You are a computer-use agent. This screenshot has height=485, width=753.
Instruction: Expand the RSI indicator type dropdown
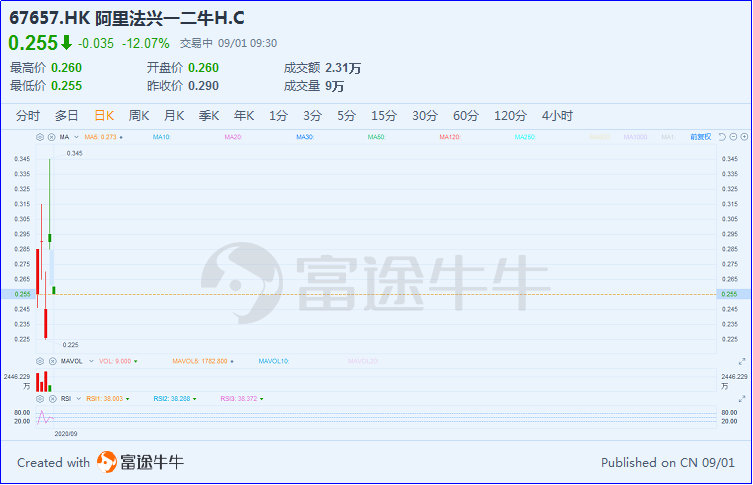78,399
